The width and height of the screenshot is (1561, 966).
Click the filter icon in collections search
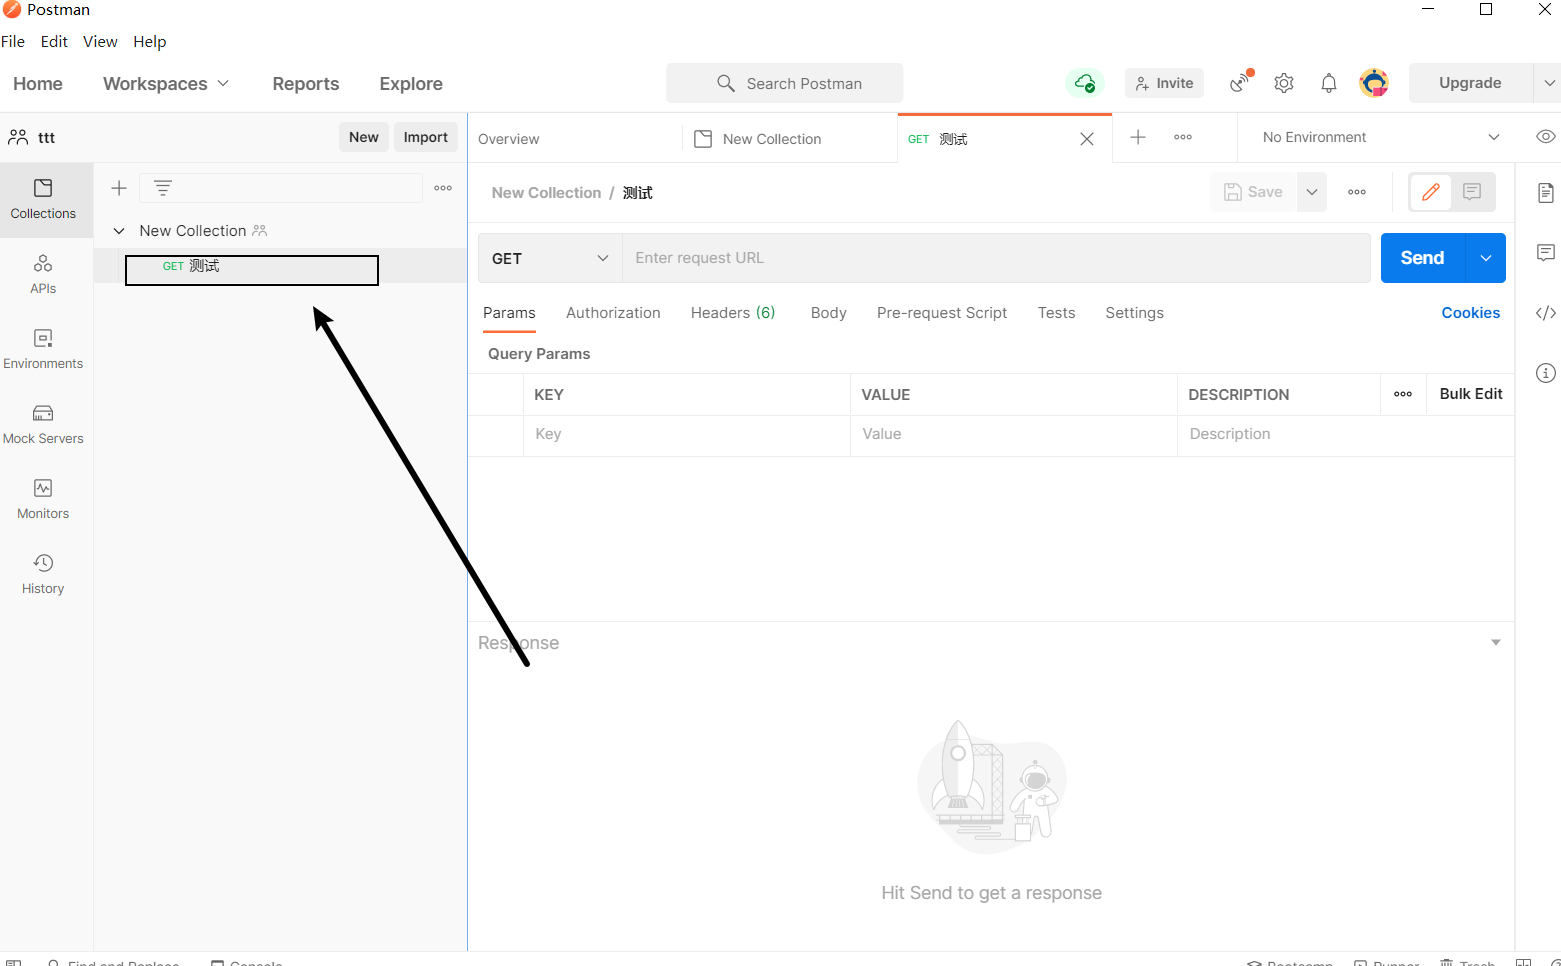(163, 188)
